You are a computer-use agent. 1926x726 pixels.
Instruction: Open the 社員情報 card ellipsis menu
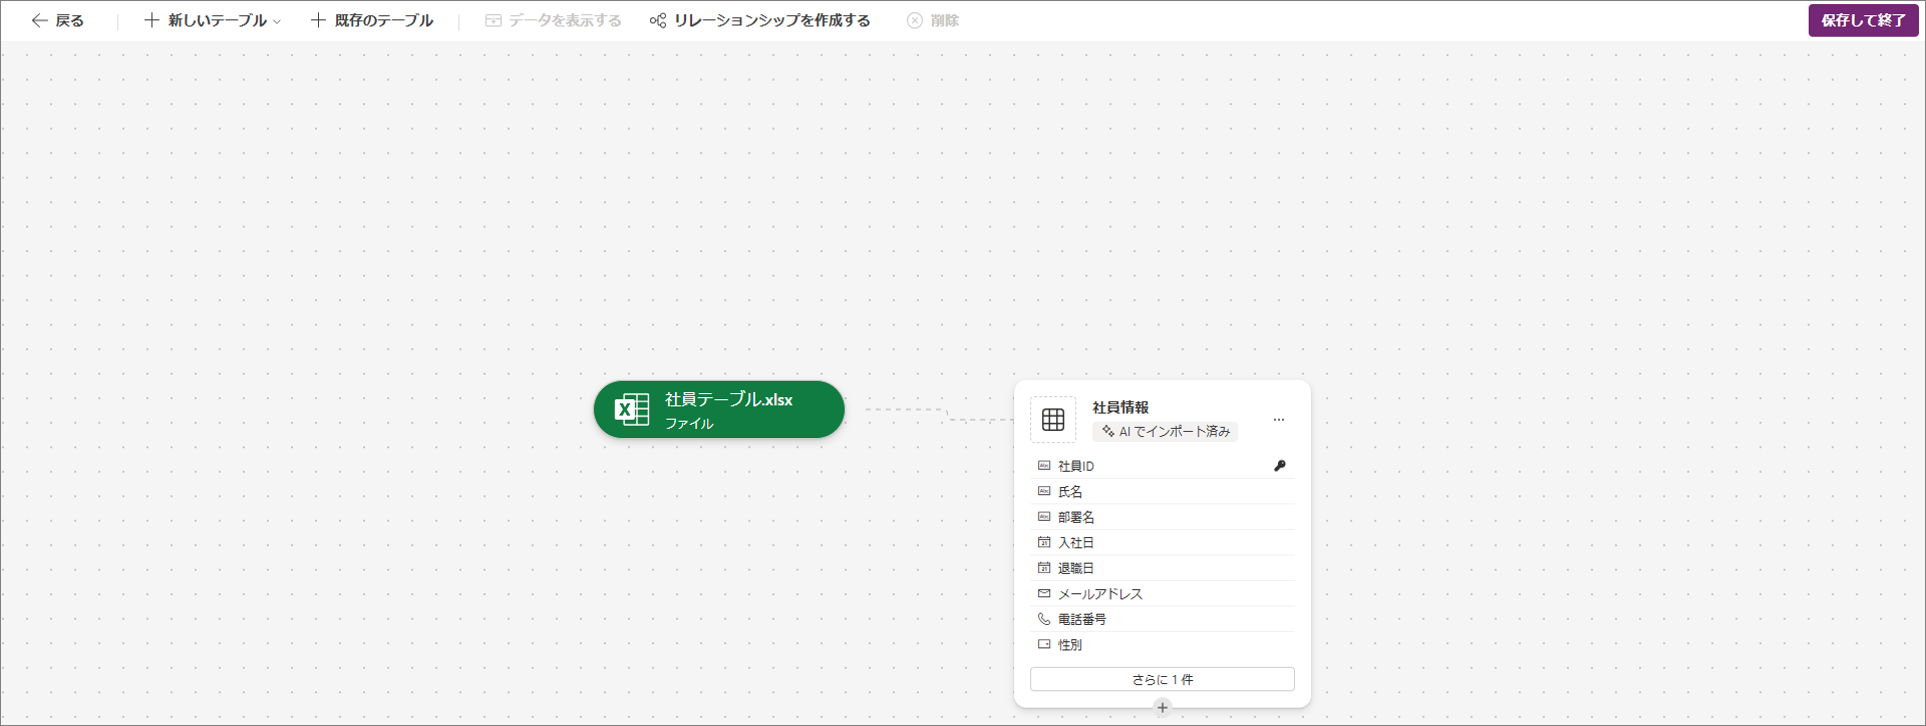(x=1279, y=420)
